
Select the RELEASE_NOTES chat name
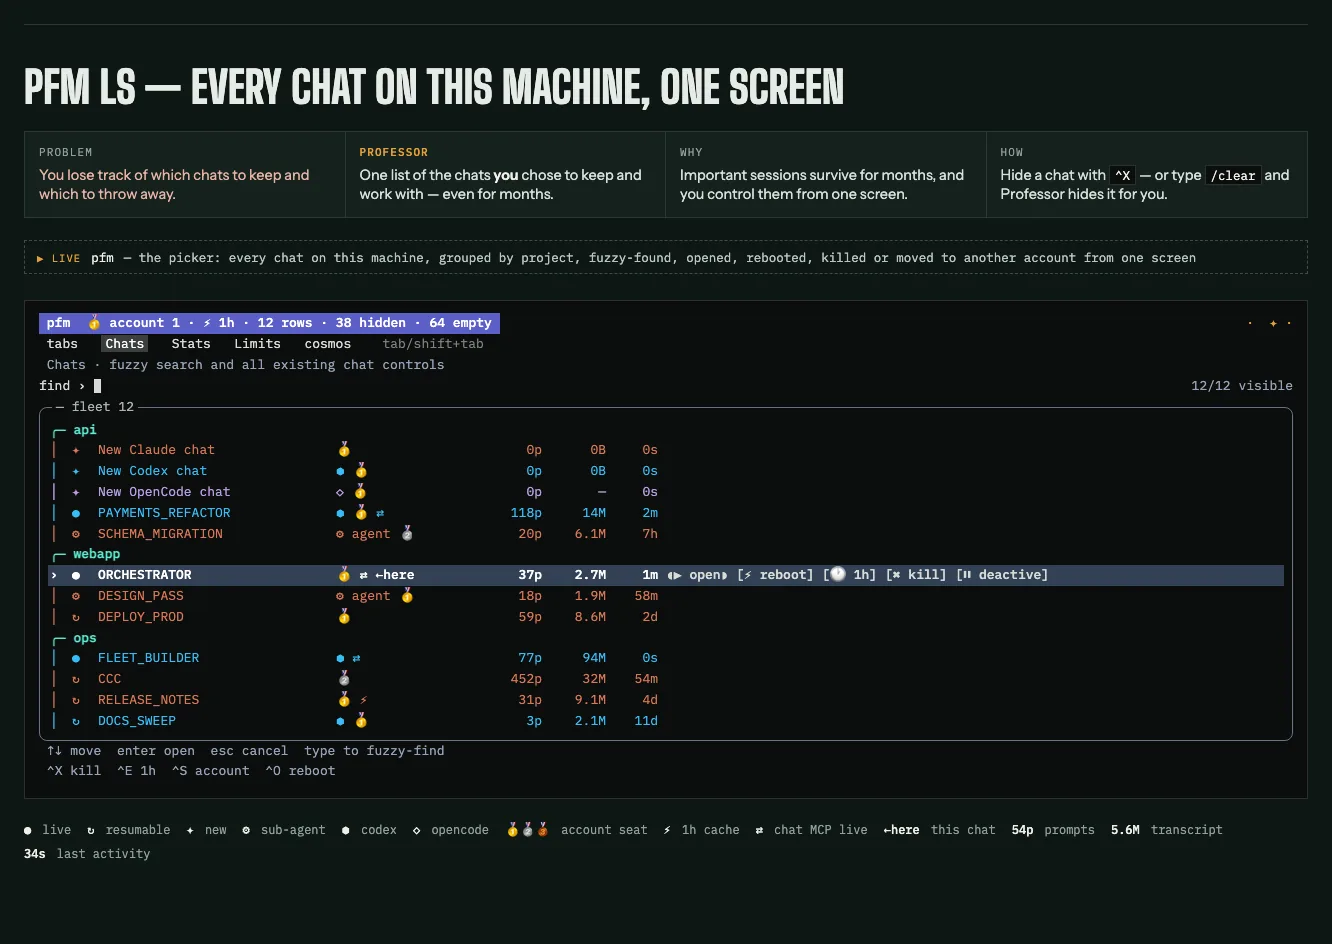148,700
